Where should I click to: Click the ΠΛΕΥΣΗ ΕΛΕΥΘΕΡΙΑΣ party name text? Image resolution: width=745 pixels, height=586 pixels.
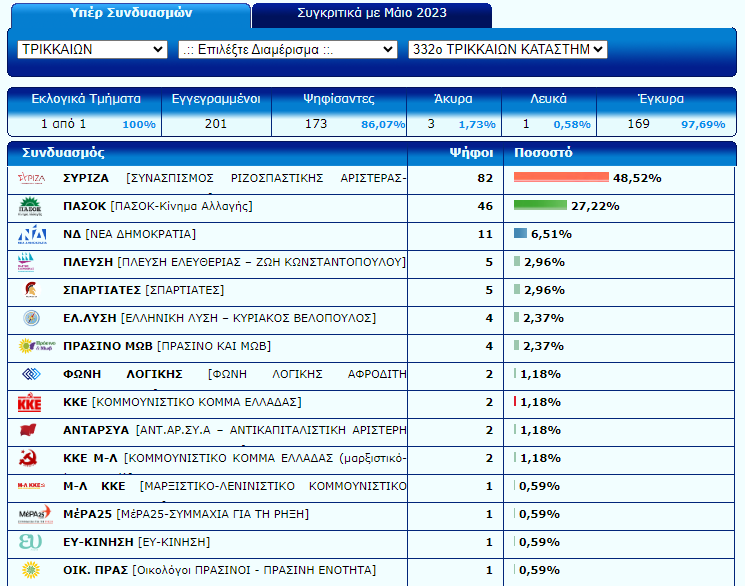click(235, 262)
